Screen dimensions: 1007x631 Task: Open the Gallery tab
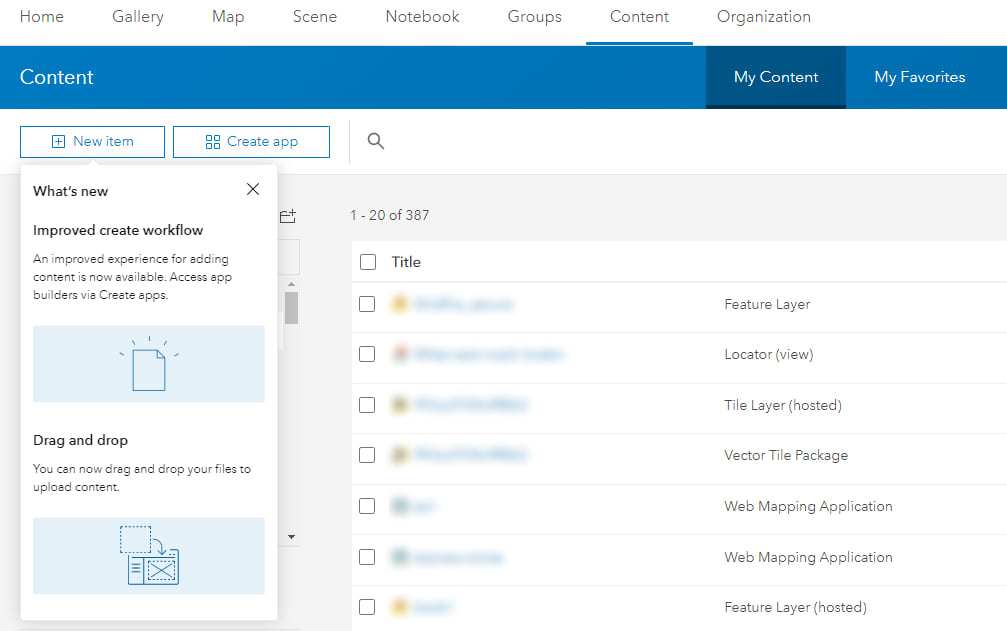pos(137,17)
